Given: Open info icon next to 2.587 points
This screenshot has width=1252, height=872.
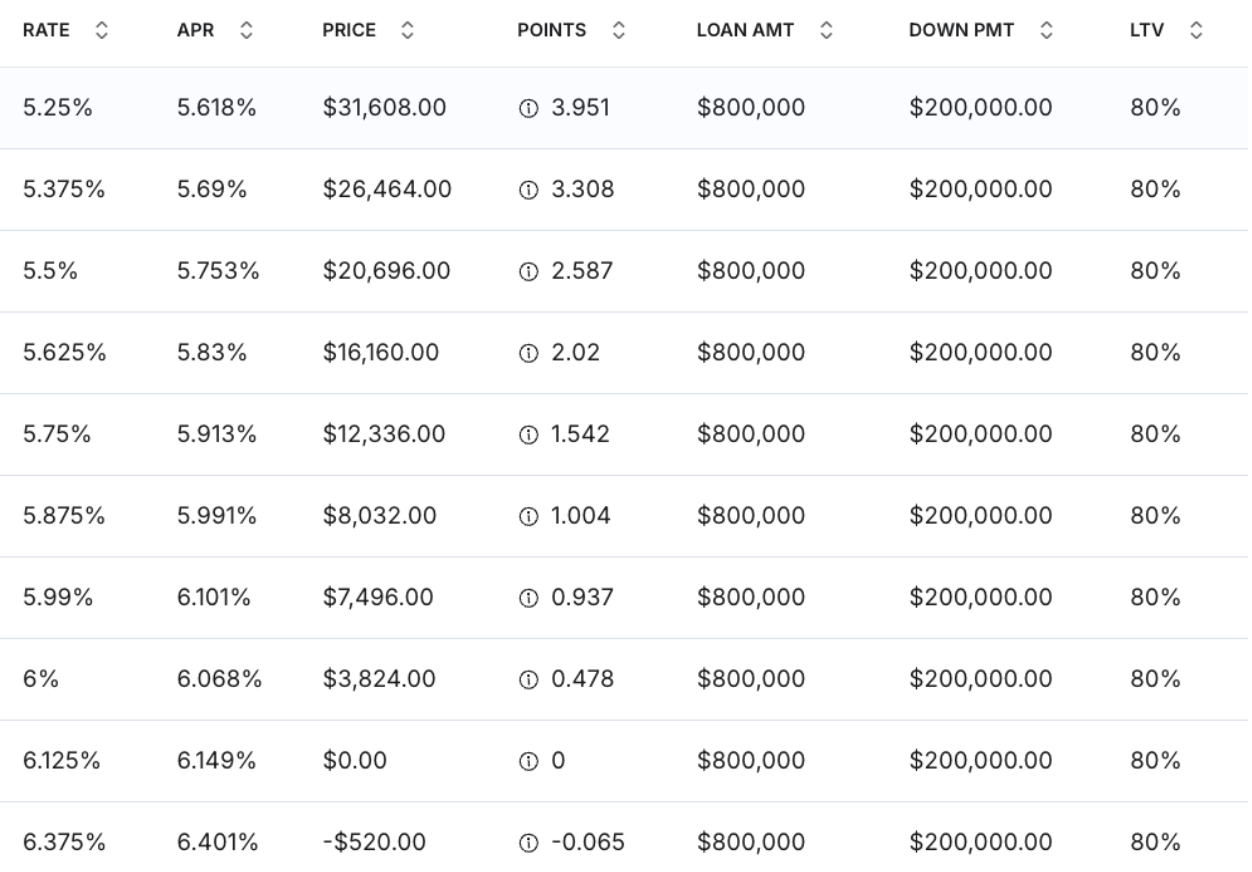Looking at the screenshot, I should (x=526, y=271).
